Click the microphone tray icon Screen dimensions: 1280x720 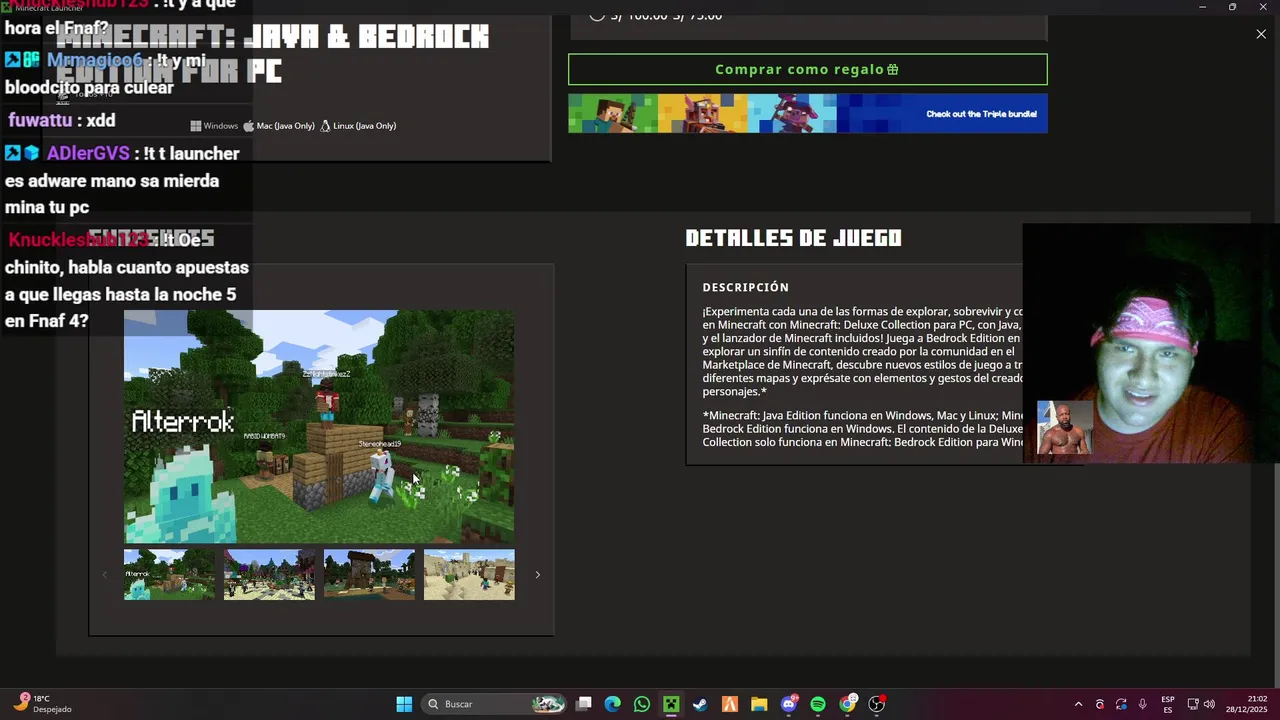1142,704
